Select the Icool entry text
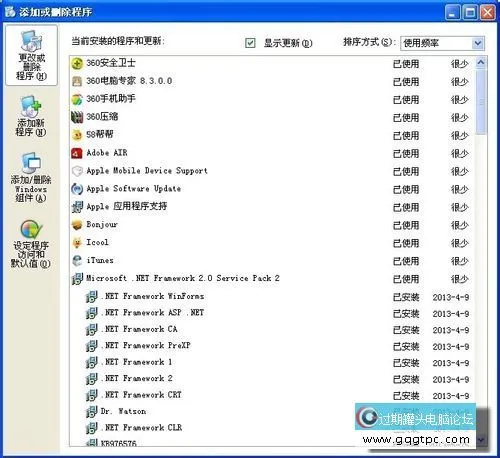Screen dimensions: 500x458 click(x=97, y=242)
